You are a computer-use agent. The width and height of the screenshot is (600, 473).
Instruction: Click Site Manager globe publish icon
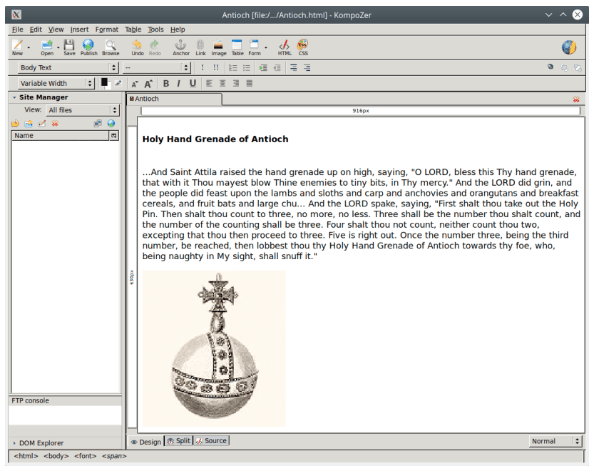point(111,123)
